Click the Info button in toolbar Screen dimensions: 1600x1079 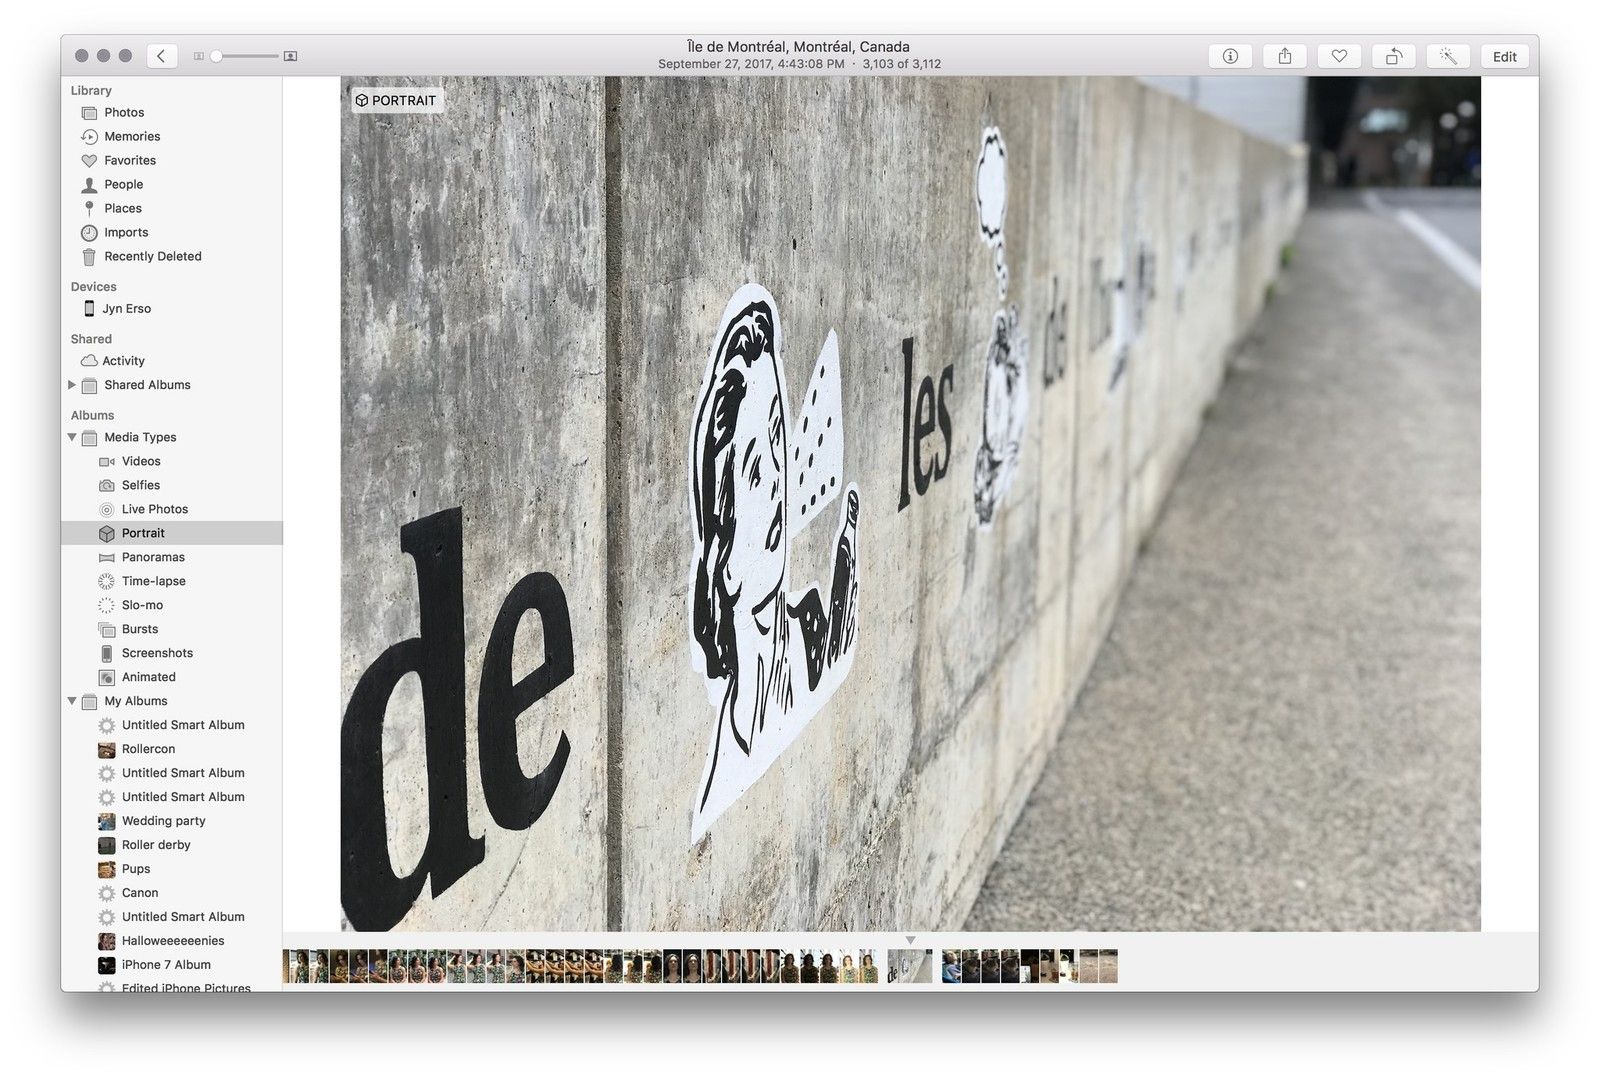click(1230, 57)
